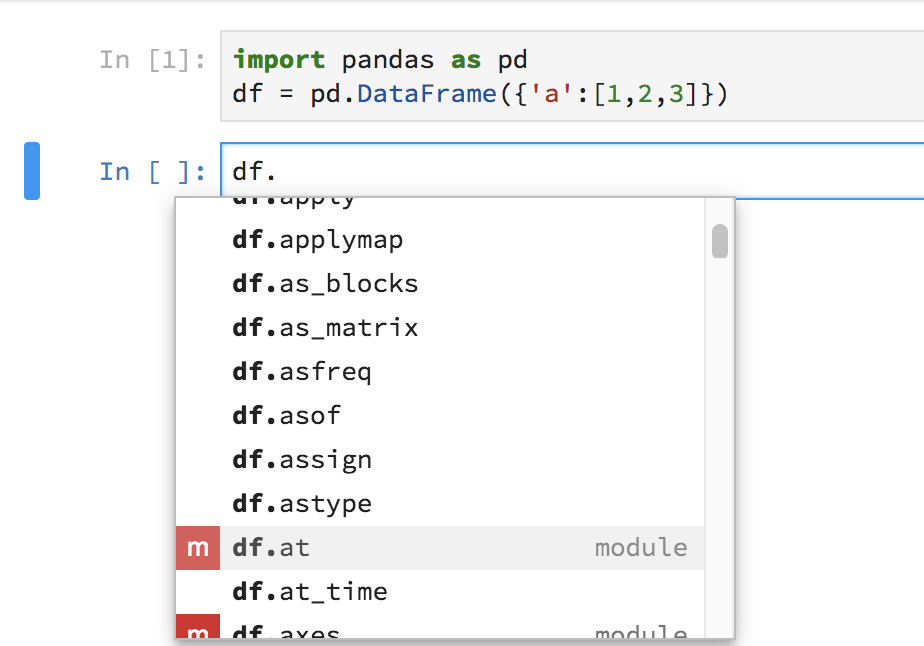This screenshot has width=924, height=646.
Task: Click the In [1] prompt label
Action: click(x=153, y=60)
